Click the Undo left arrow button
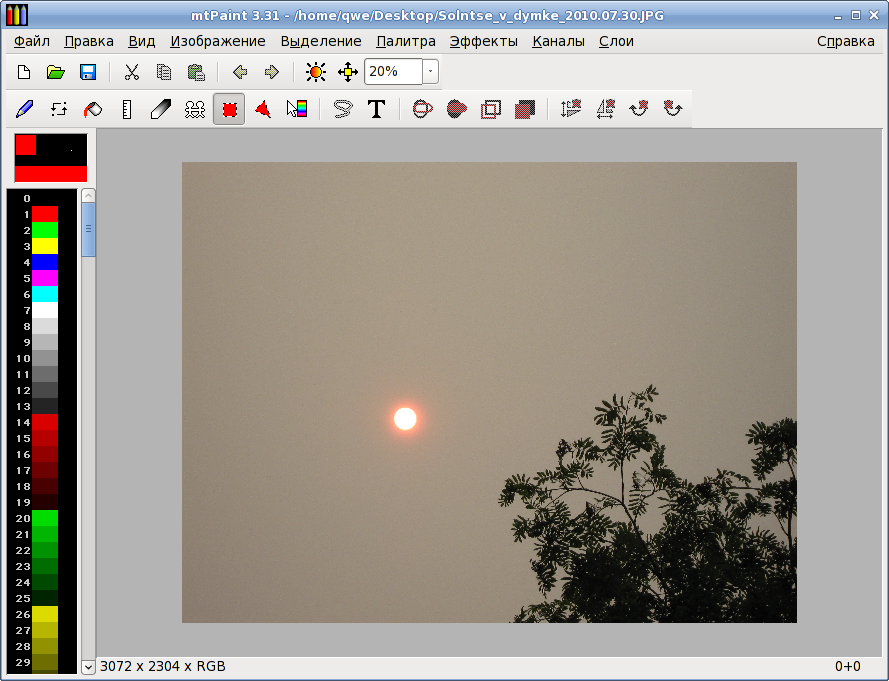This screenshot has height=681, width=889. 240,72
